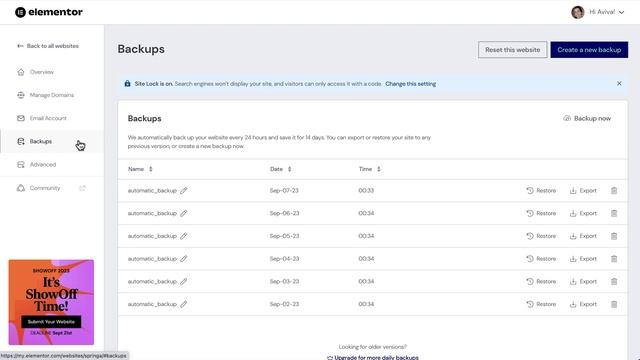Delete the Sep-05-23 backup with trash icon
The image size is (640, 360).
point(614,236)
